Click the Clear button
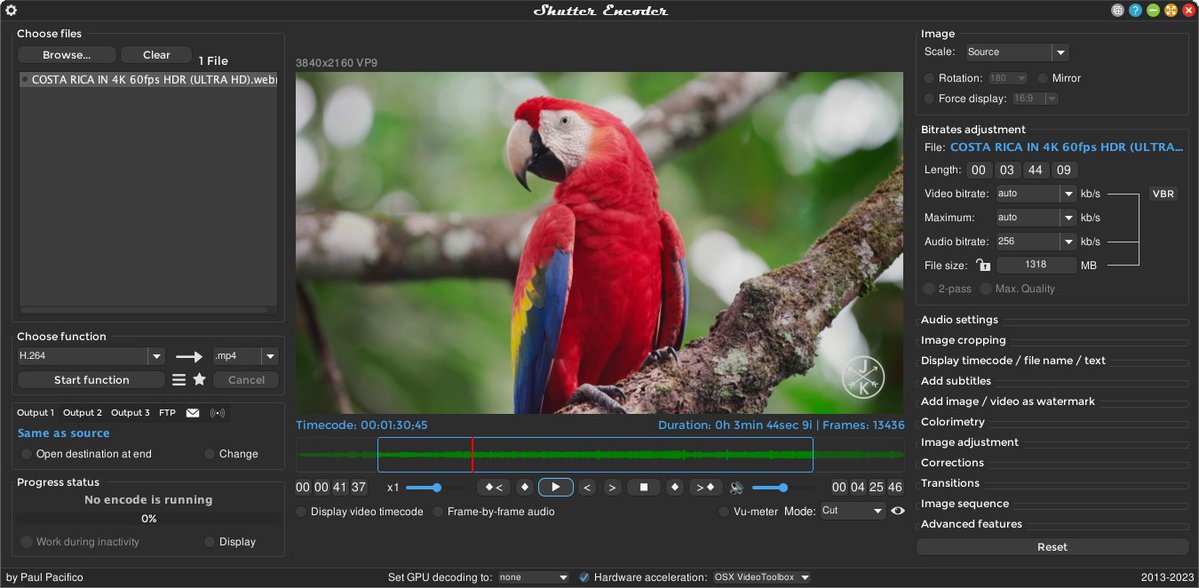Viewport: 1199px width, 588px height. pos(156,55)
